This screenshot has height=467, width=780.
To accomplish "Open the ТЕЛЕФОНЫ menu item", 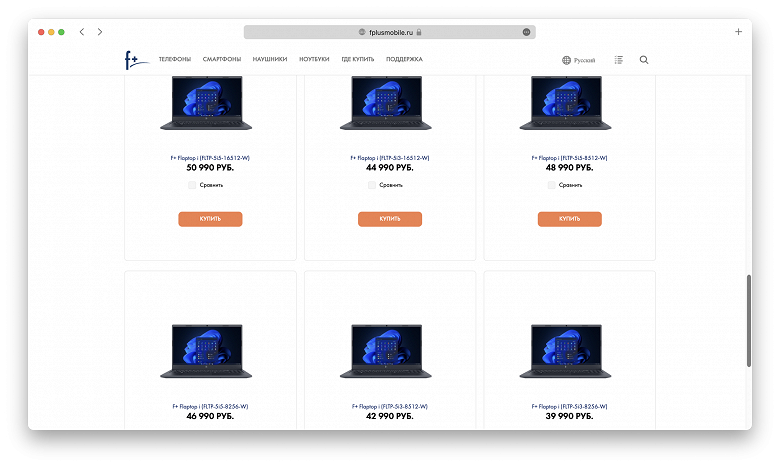I will coord(175,59).
